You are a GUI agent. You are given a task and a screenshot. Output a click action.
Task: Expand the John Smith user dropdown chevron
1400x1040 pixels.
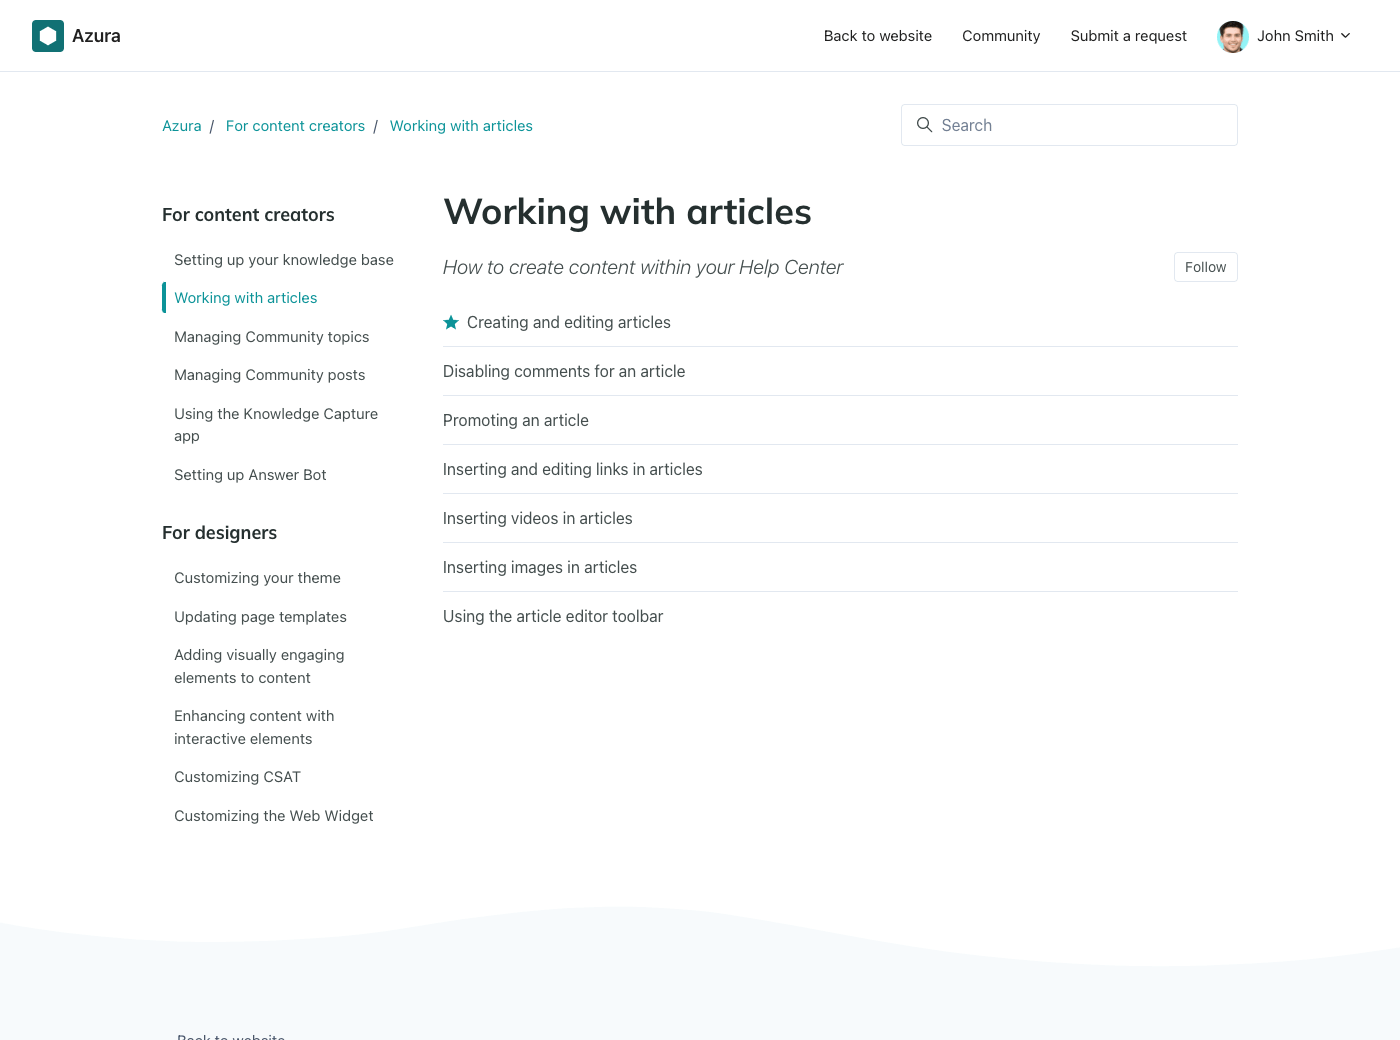1346,36
